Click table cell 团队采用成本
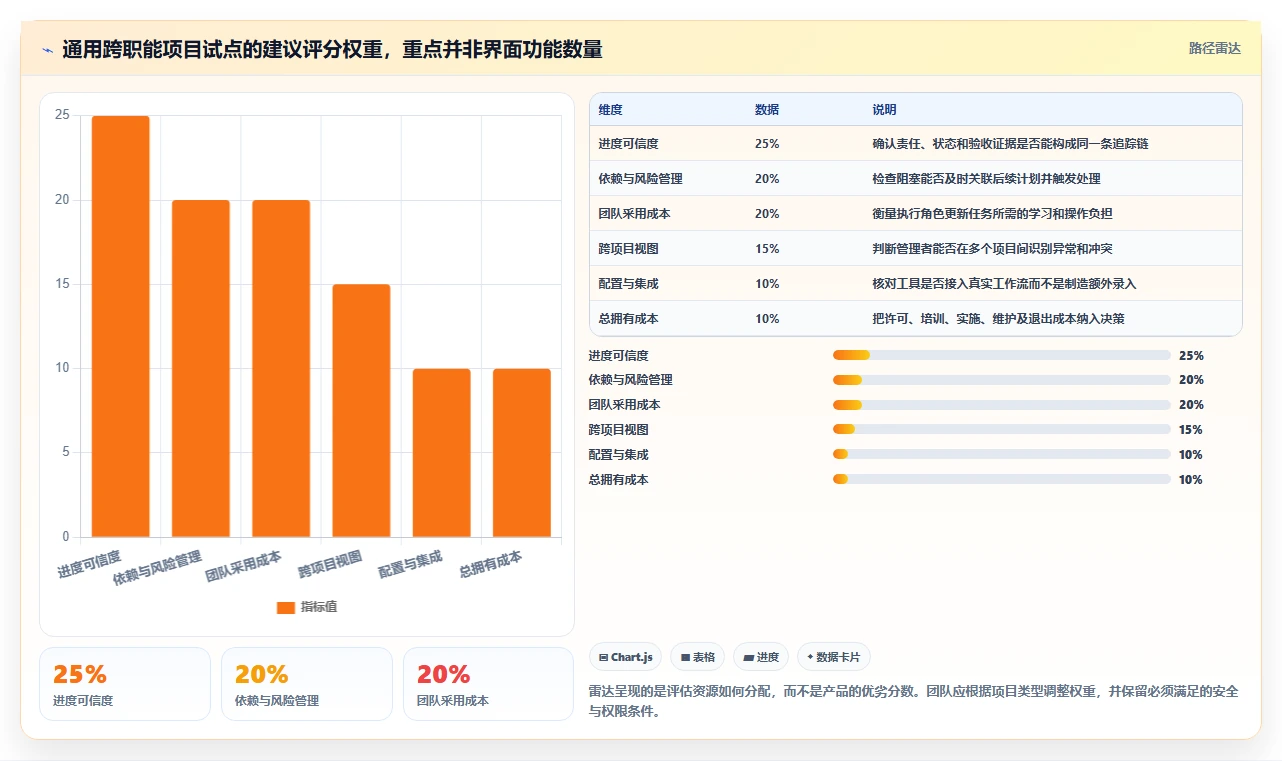This screenshot has height=761, width=1282. click(x=634, y=214)
